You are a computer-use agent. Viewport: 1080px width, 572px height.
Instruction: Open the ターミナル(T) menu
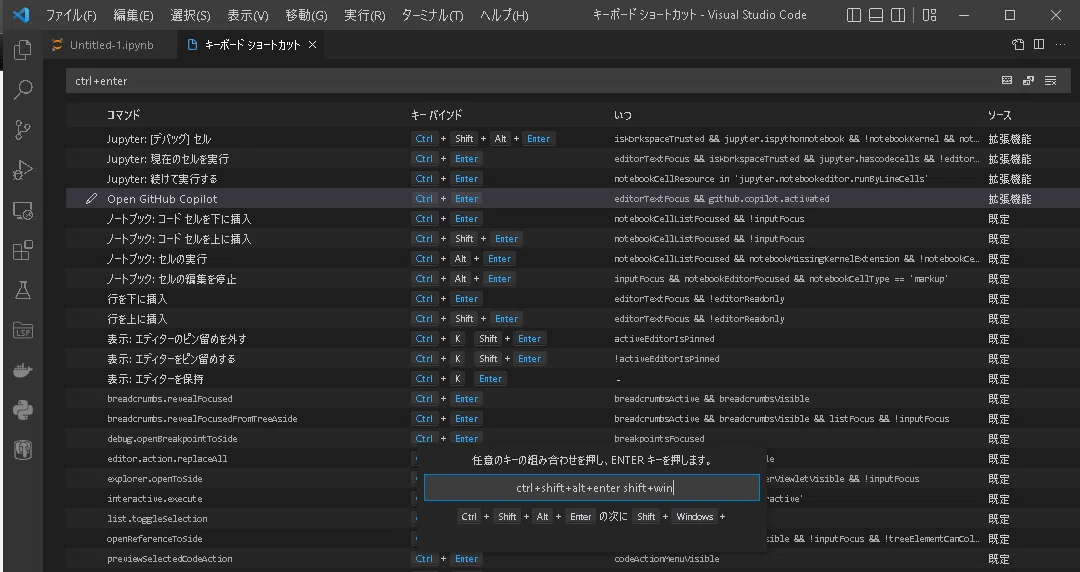[433, 15]
